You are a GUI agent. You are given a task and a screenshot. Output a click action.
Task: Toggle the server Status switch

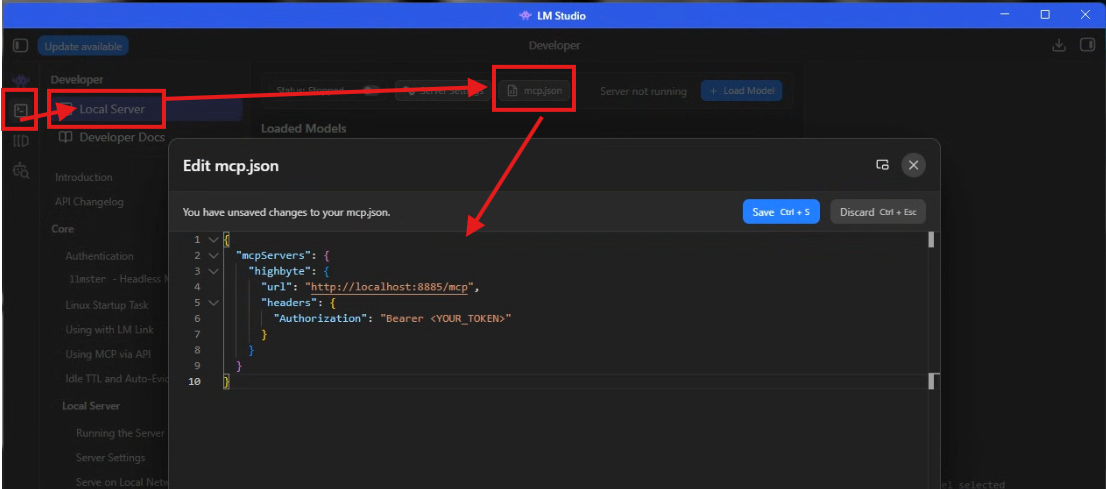pyautogui.click(x=371, y=91)
